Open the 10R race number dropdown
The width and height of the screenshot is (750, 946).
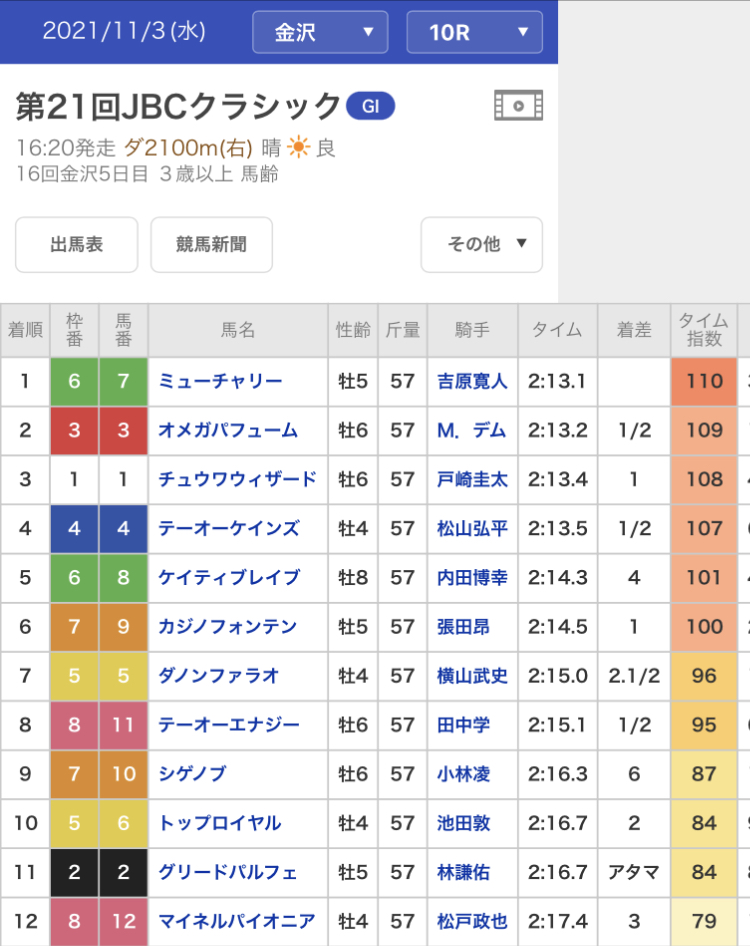coord(474,32)
